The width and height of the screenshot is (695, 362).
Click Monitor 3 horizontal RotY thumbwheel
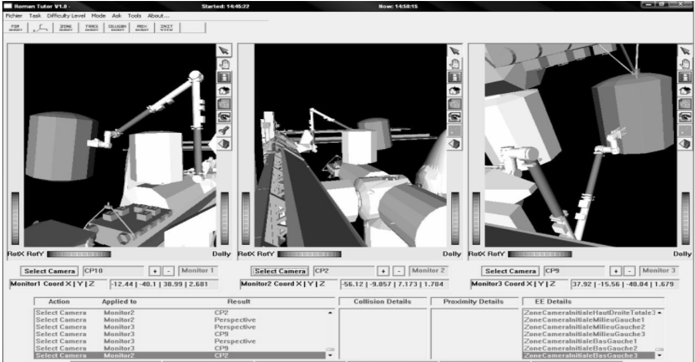[540, 254]
